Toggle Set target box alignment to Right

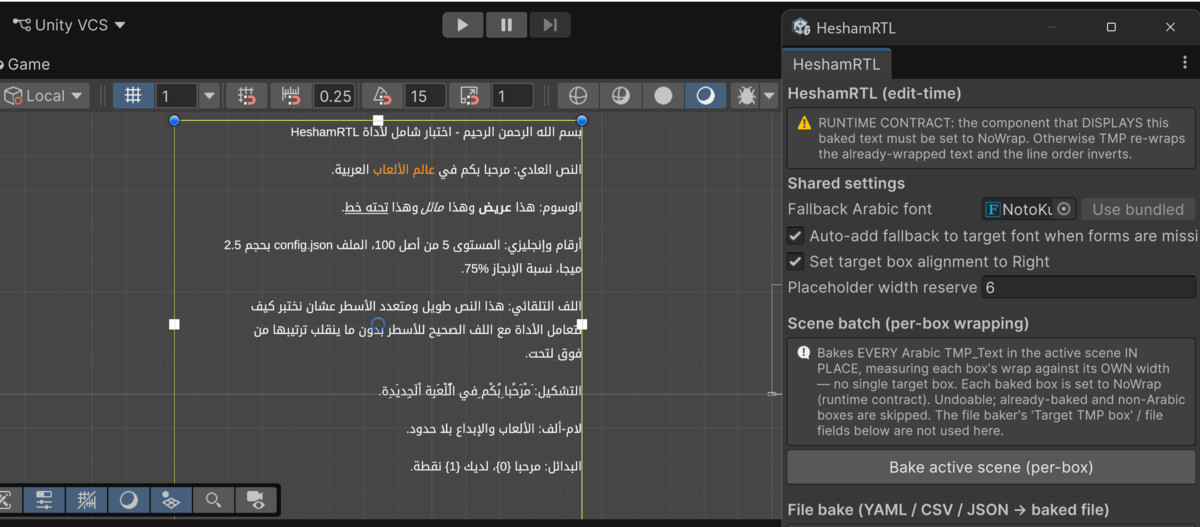pos(796,262)
